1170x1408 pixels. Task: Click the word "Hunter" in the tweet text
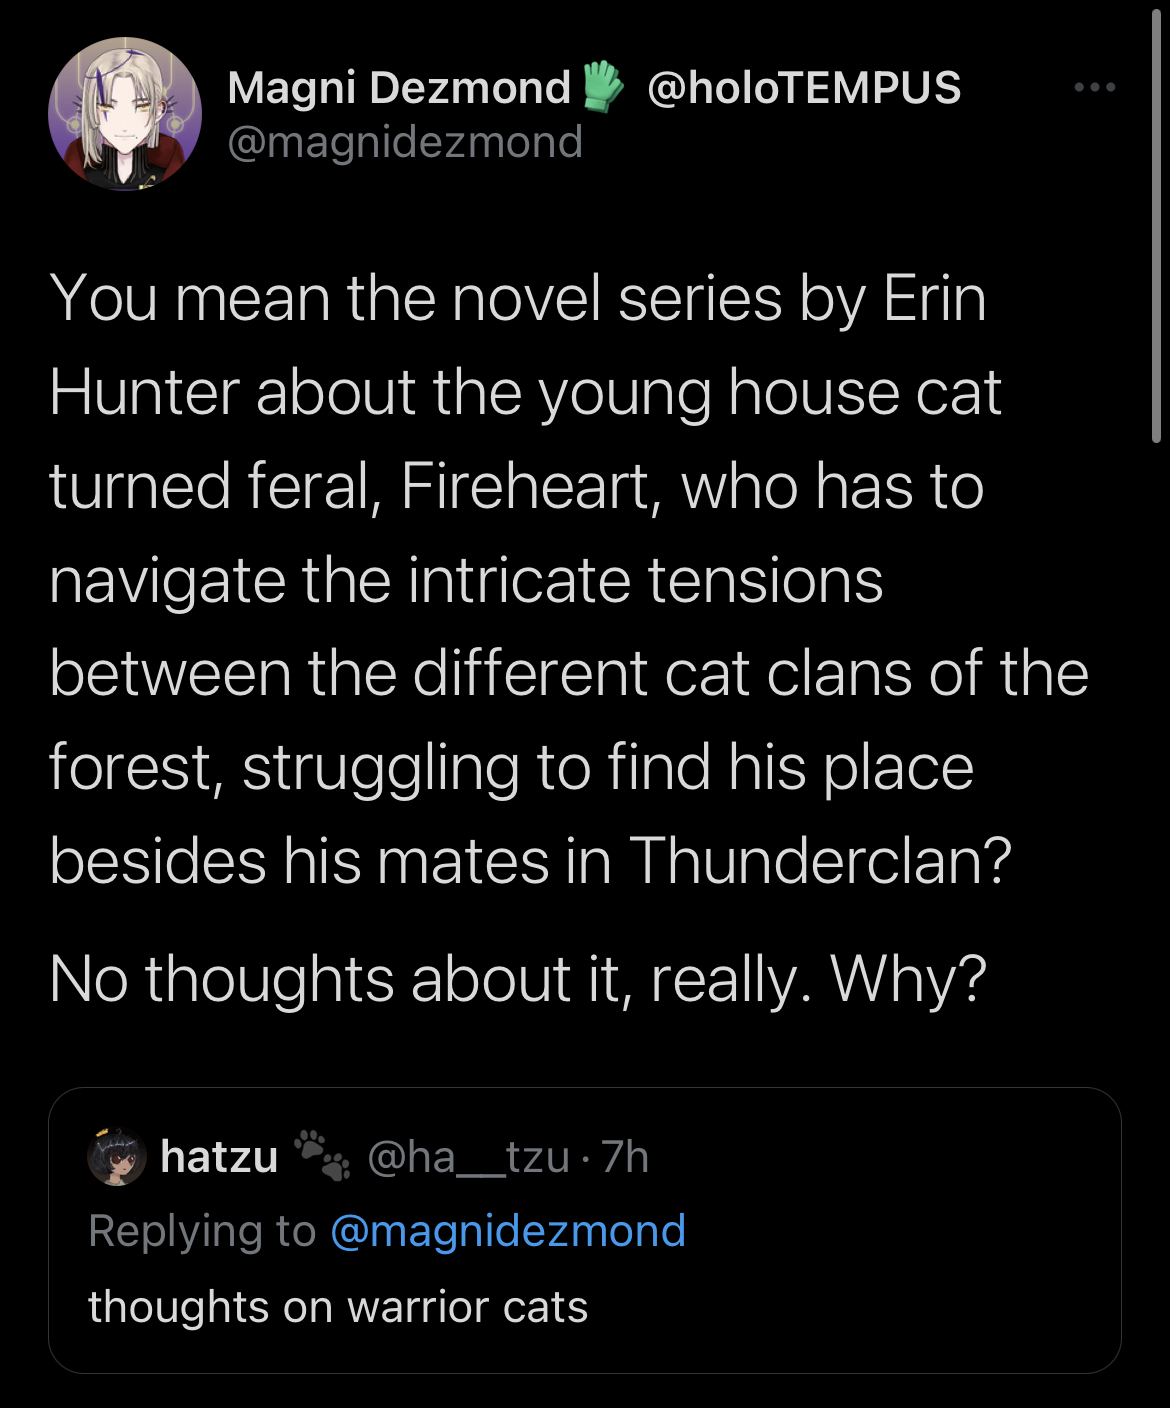coord(144,392)
